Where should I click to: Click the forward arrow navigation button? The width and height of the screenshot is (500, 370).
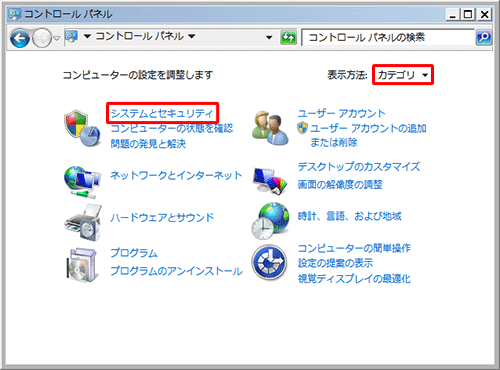[42, 38]
